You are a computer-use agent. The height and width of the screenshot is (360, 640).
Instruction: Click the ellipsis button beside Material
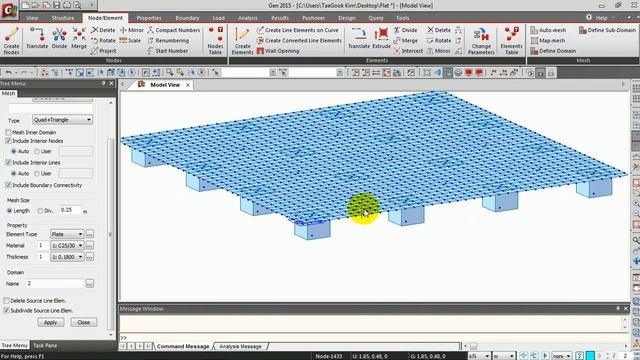tap(90, 245)
